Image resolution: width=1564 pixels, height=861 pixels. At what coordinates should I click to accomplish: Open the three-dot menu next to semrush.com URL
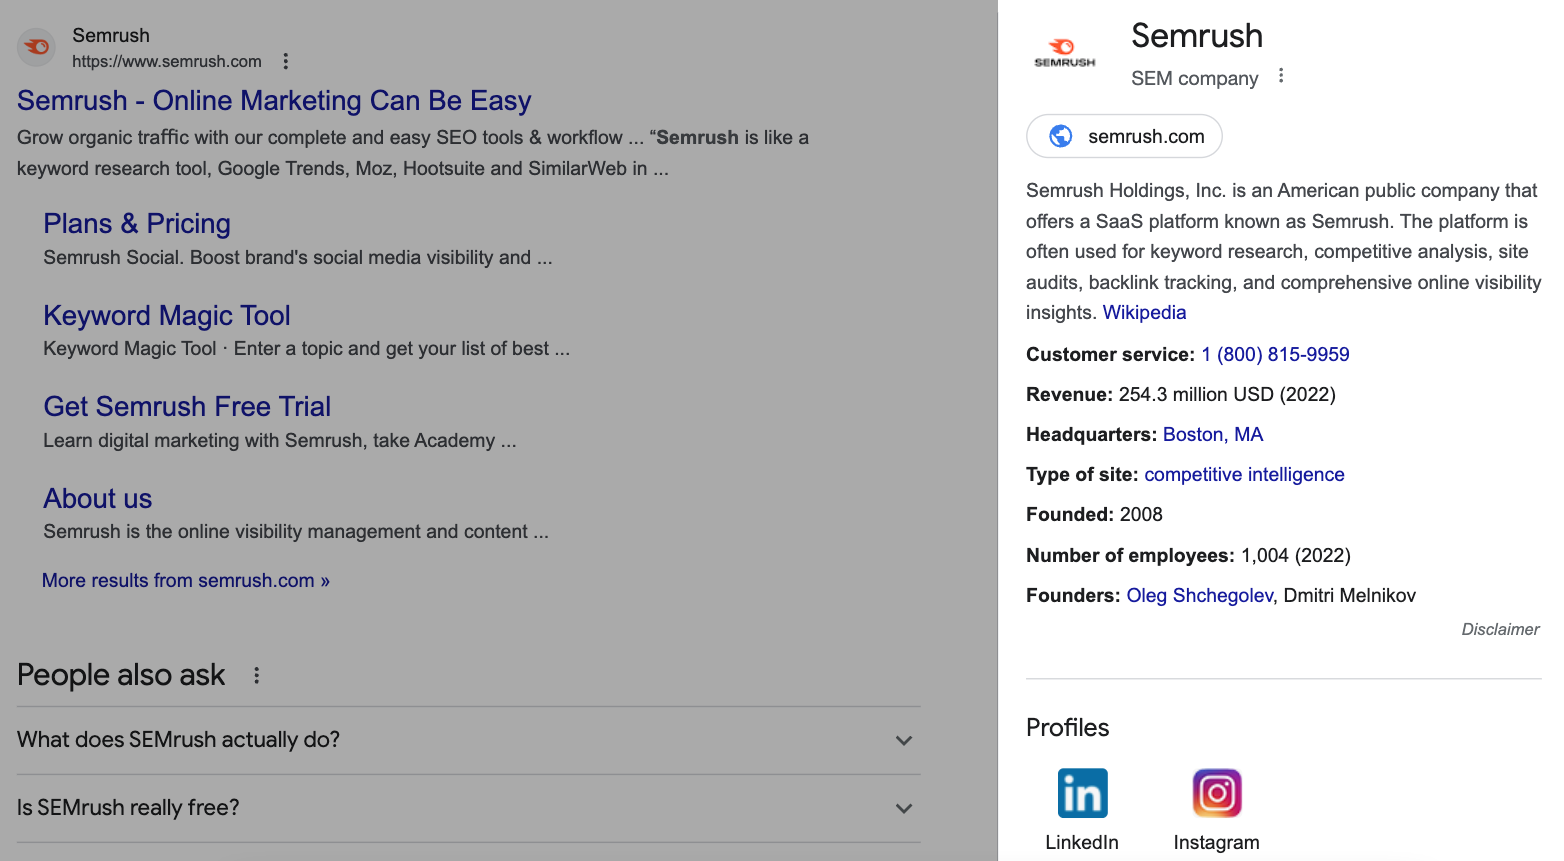point(286,61)
